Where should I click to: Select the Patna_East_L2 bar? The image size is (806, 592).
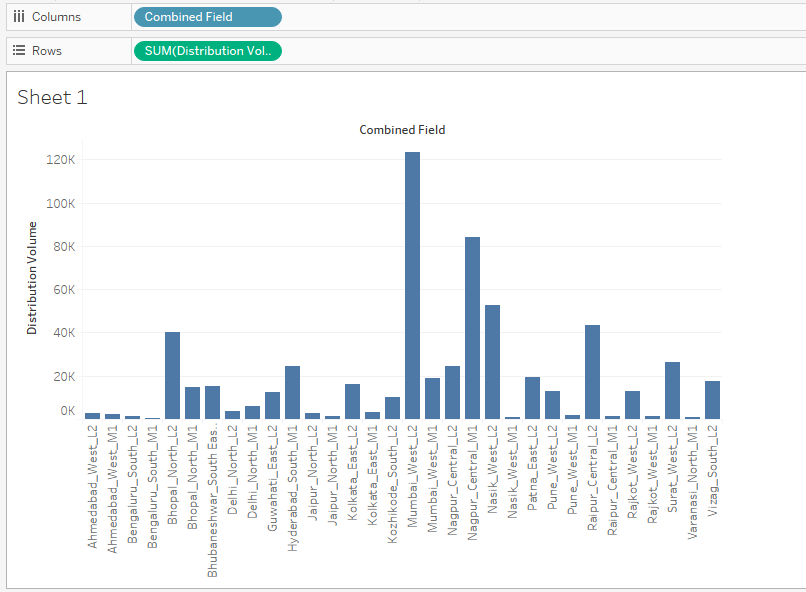click(533, 398)
